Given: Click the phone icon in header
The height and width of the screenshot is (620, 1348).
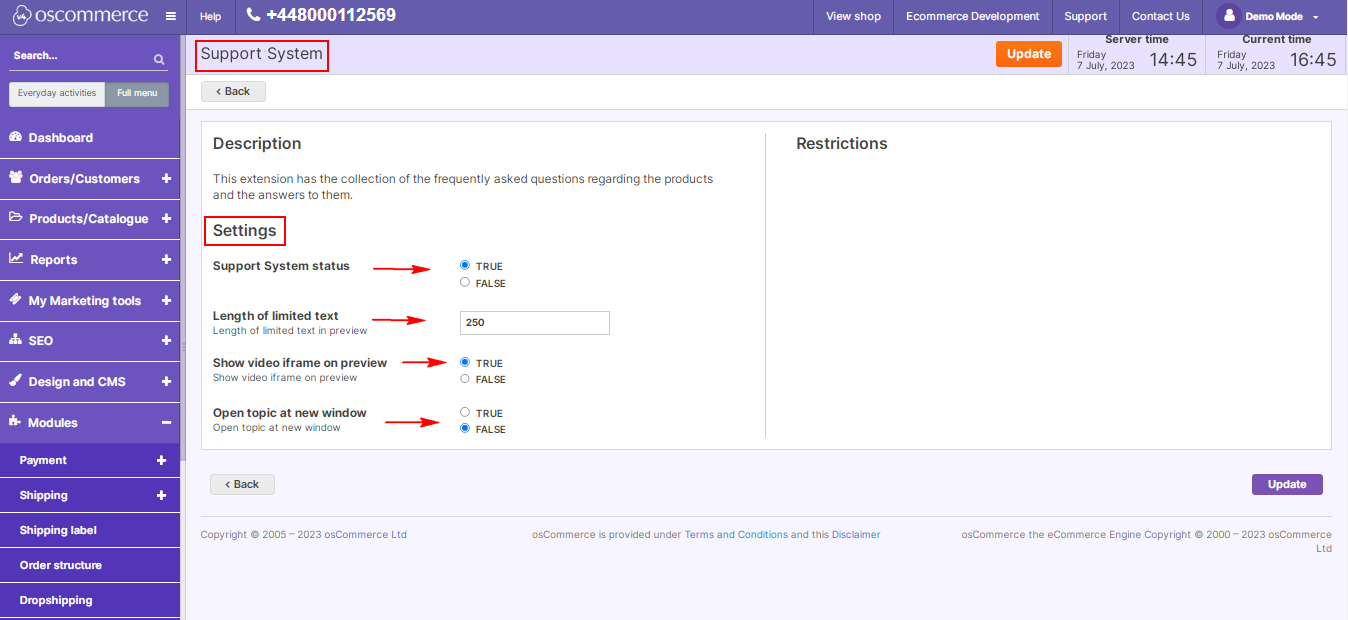Looking at the screenshot, I should pos(253,15).
